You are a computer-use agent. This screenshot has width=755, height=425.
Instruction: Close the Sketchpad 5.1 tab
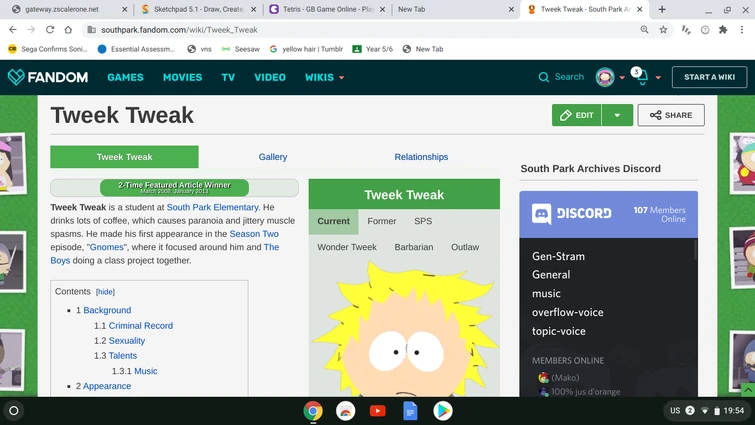pyautogui.click(x=254, y=9)
